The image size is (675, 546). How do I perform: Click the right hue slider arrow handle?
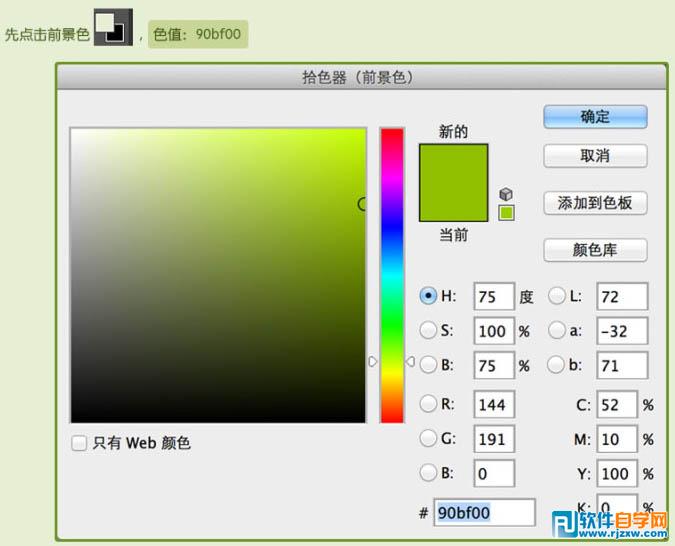tap(410, 361)
